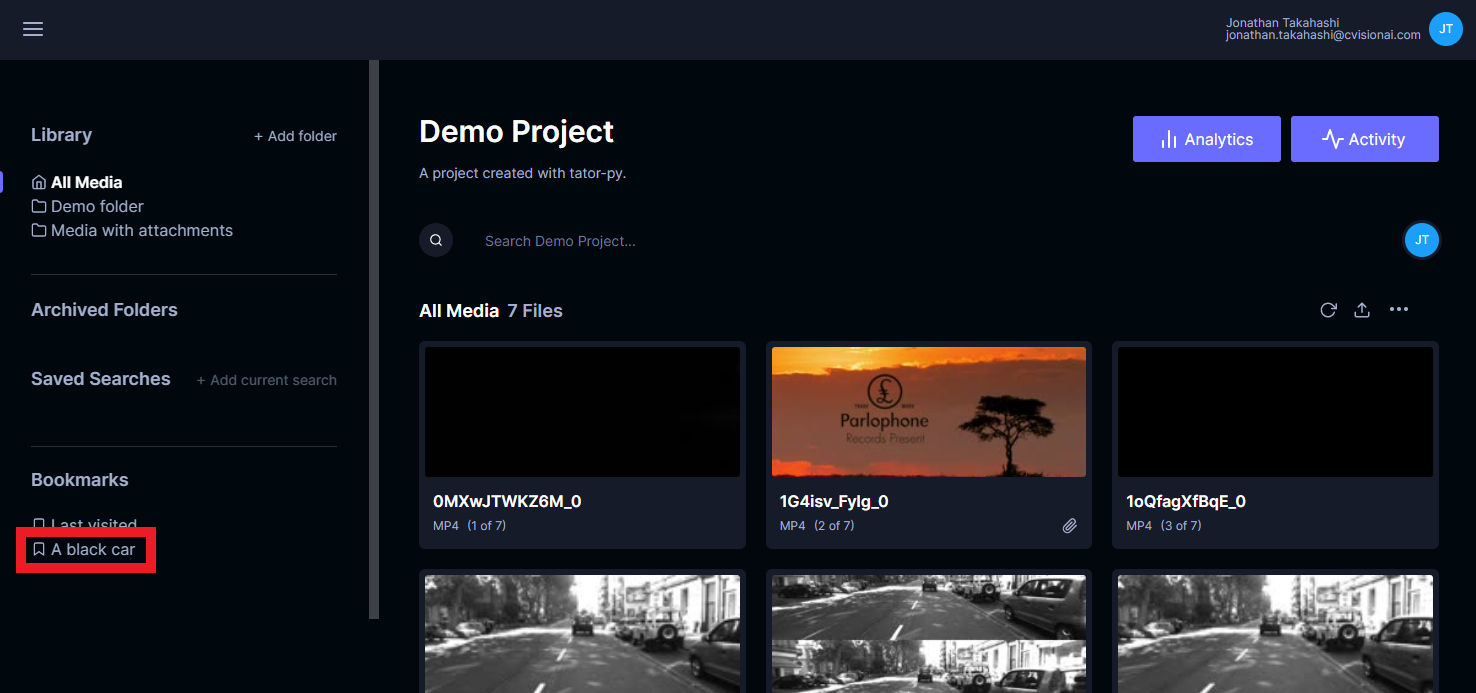
Task: Refresh the All Media list
Action: pos(1328,310)
